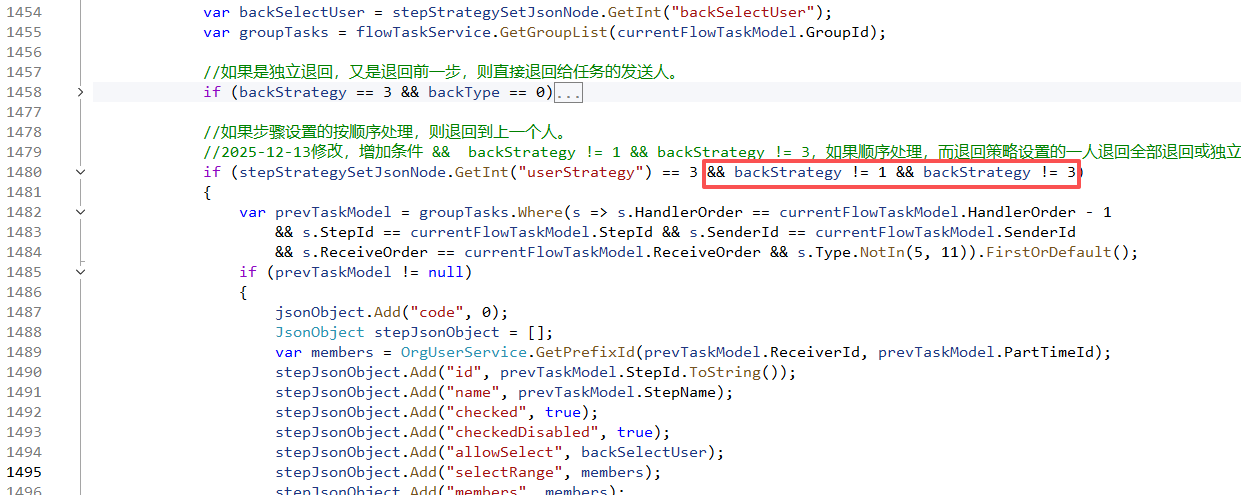The height and width of the screenshot is (495, 1241).
Task: Expand the collapsed block at line 1458
Action: pos(81,92)
